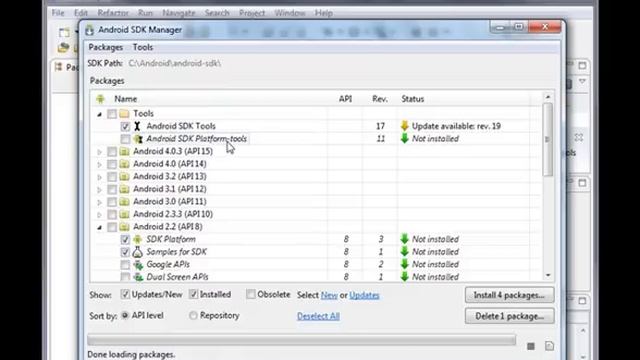Click the Android SDK Tools wrench icon

click(x=138, y=126)
